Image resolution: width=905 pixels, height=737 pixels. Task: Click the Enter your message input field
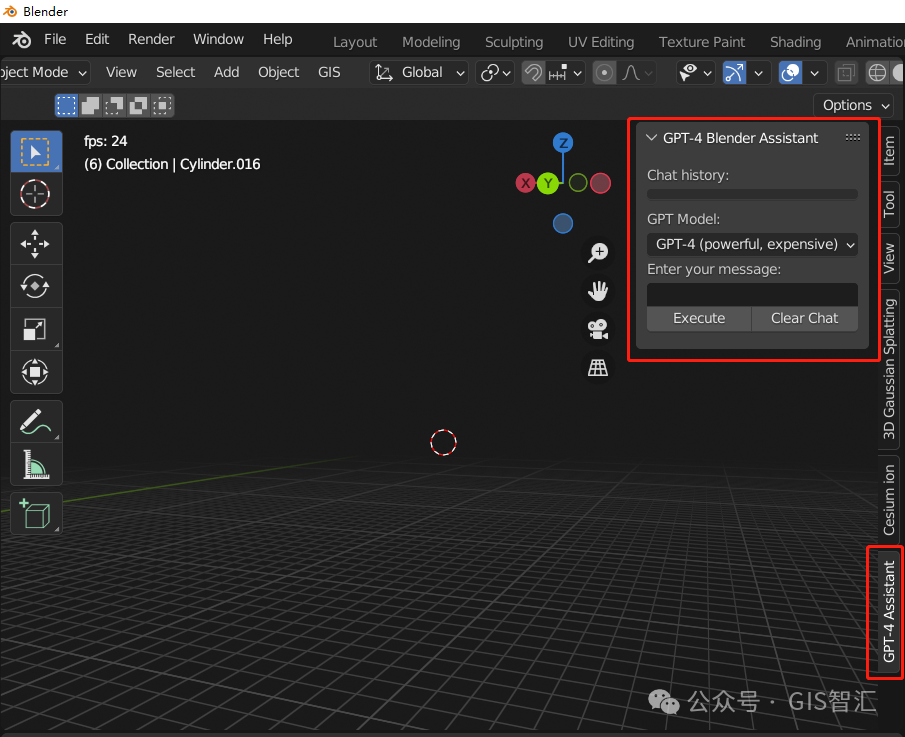click(751, 294)
